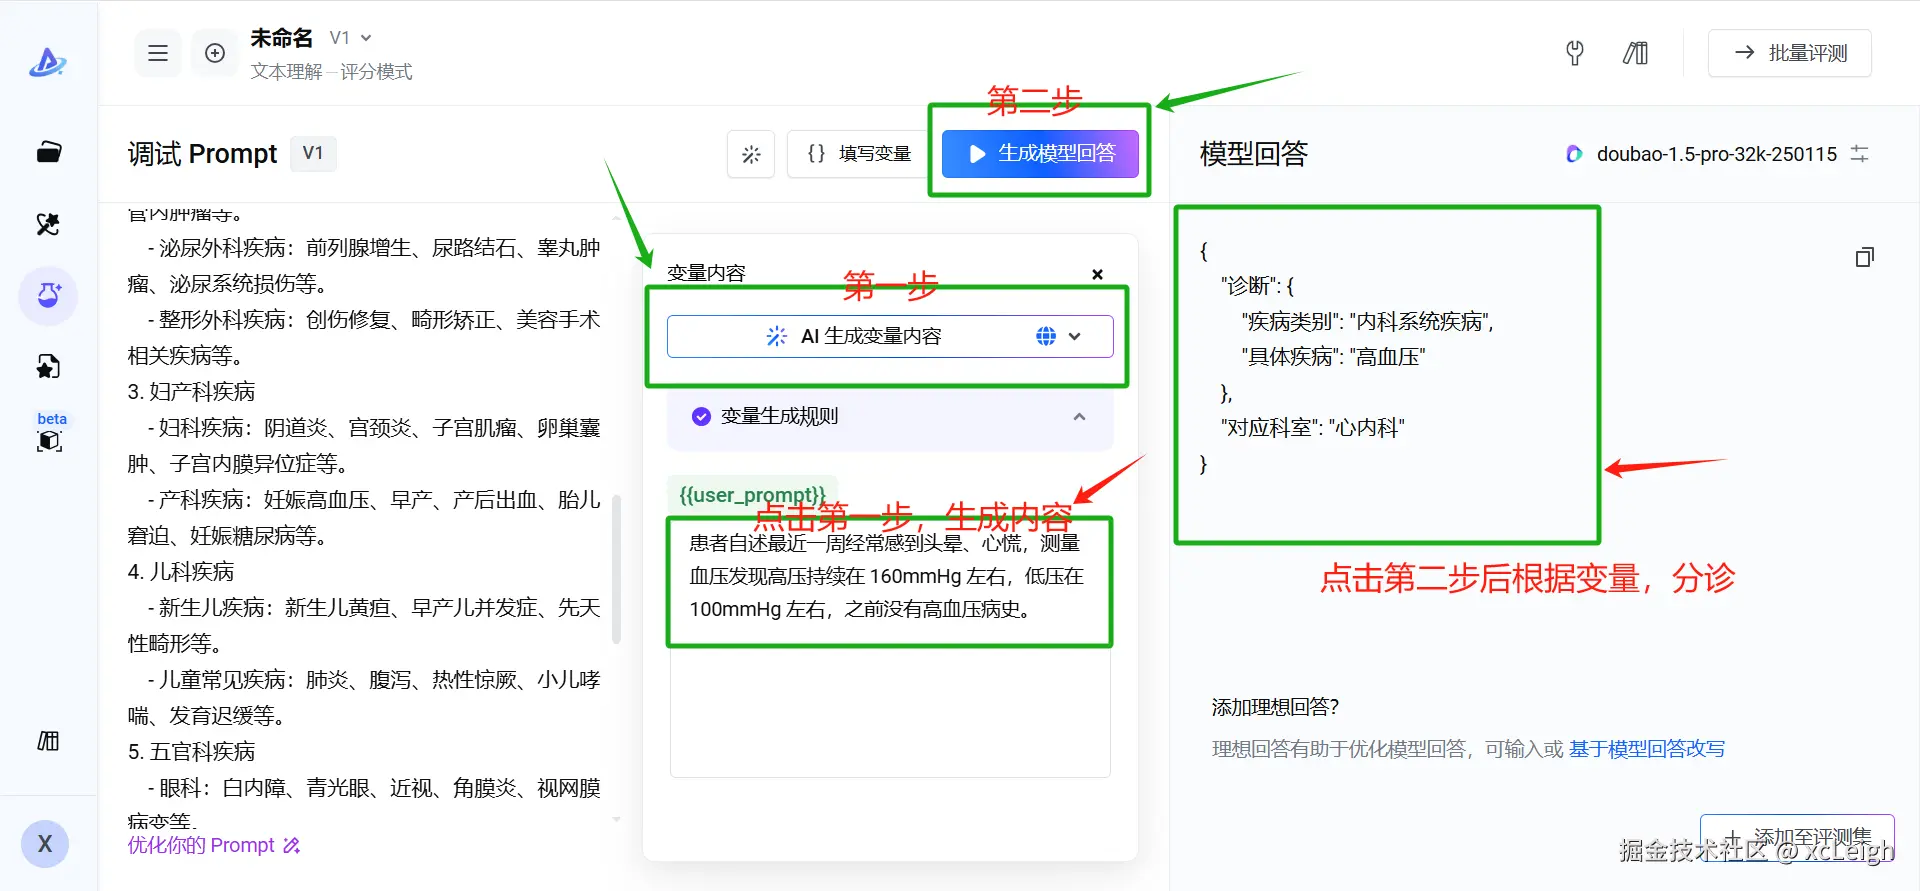
Task: Copy the model answer with copy icon
Action: pos(1864,257)
